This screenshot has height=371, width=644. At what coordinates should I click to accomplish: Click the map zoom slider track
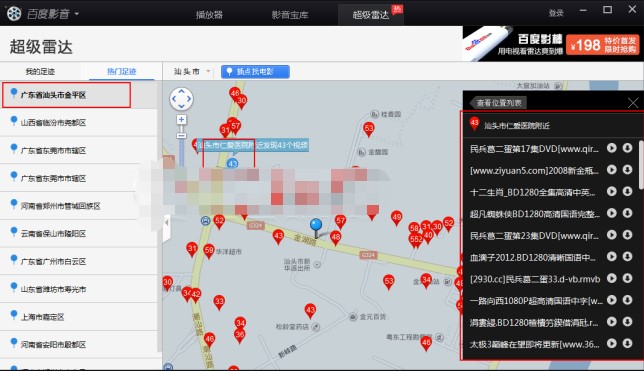pos(181,151)
